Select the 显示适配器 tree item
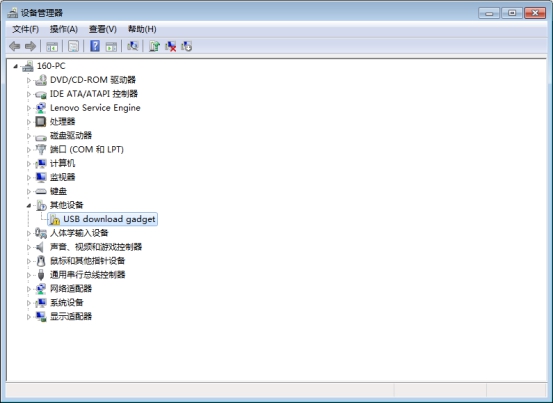 [x=71, y=316]
